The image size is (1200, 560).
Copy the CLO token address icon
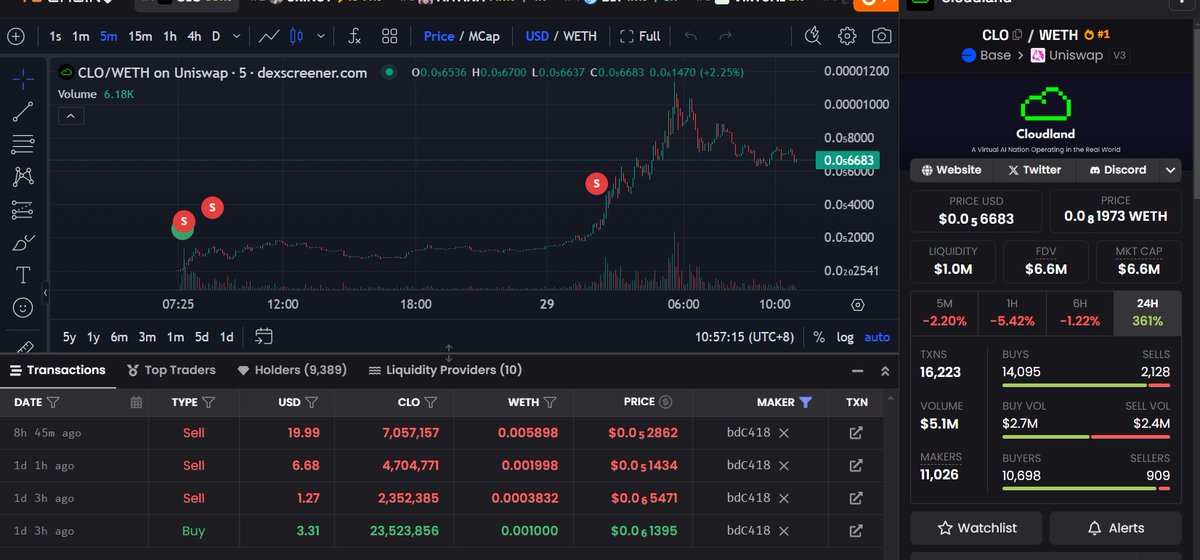1018,35
